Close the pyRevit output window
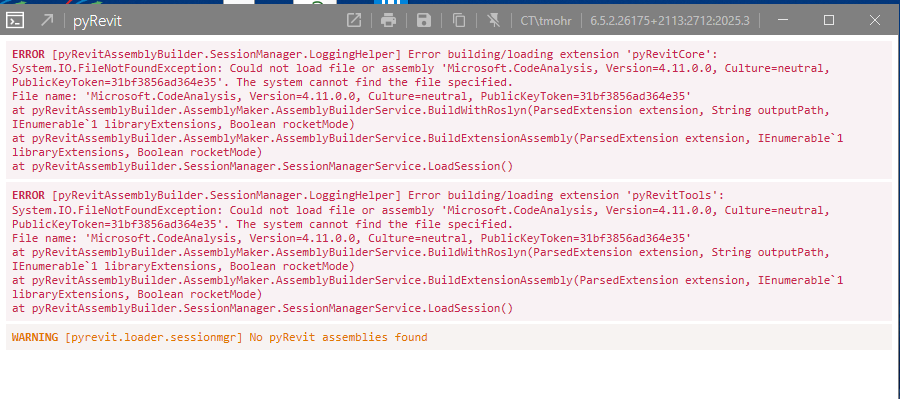Viewport: 900px width, 399px height. pos(875,21)
